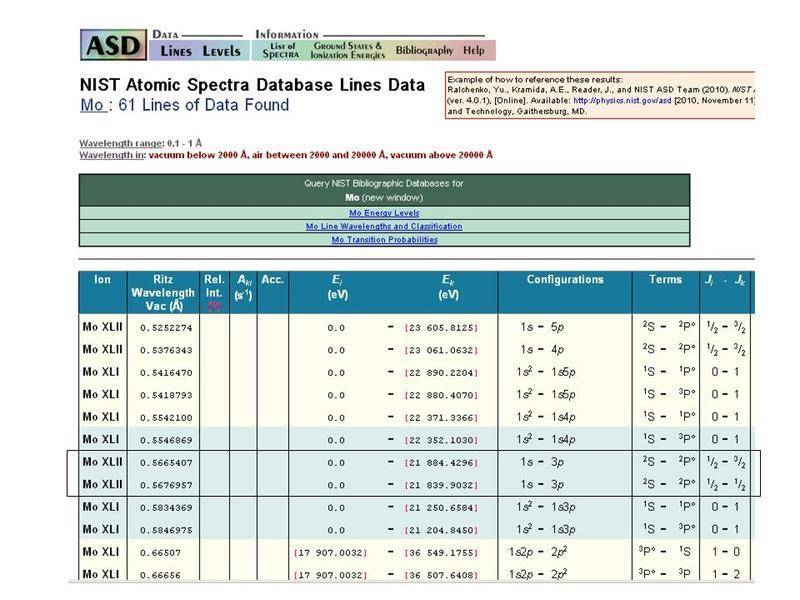800x600 pixels.
Task: Click energy value [22 880.4070]
Action: (441, 395)
